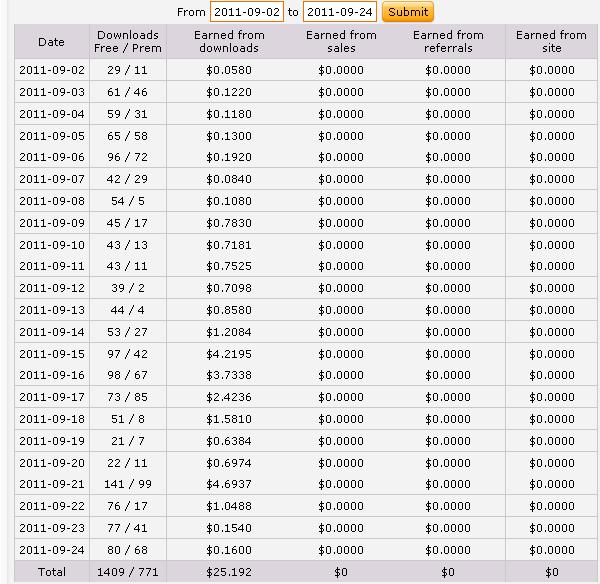Click downloads count 96 / 72
The height and width of the screenshot is (584, 600).
pyautogui.click(x=127, y=157)
